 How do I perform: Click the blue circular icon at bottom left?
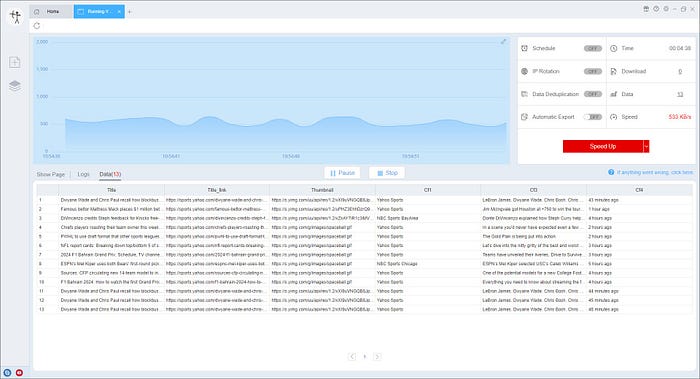coord(7,372)
